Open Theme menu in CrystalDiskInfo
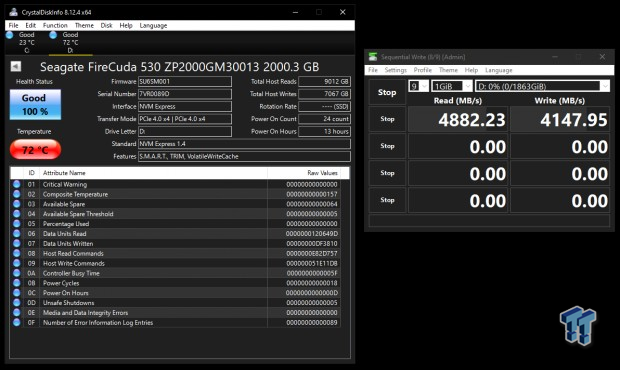This screenshot has height=370, width=620. click(x=84, y=25)
